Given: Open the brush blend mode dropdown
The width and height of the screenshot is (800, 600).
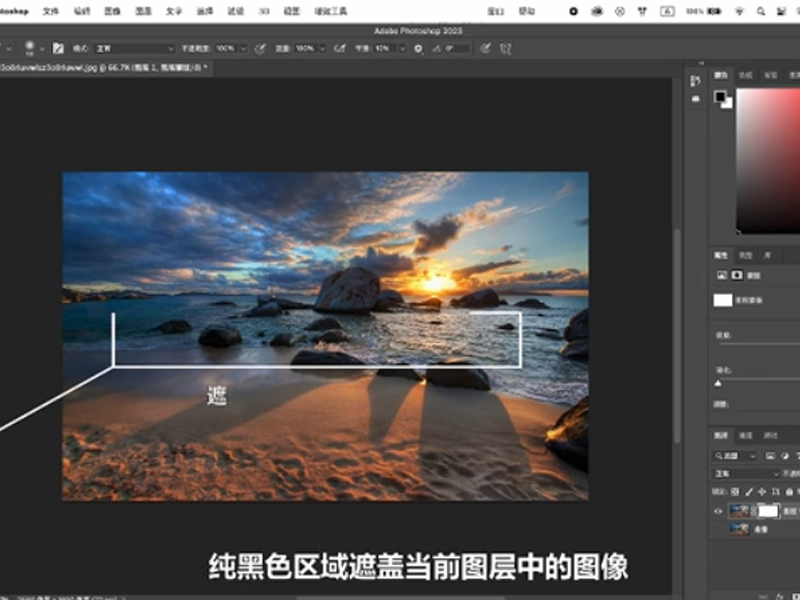Looking at the screenshot, I should pyautogui.click(x=135, y=48).
